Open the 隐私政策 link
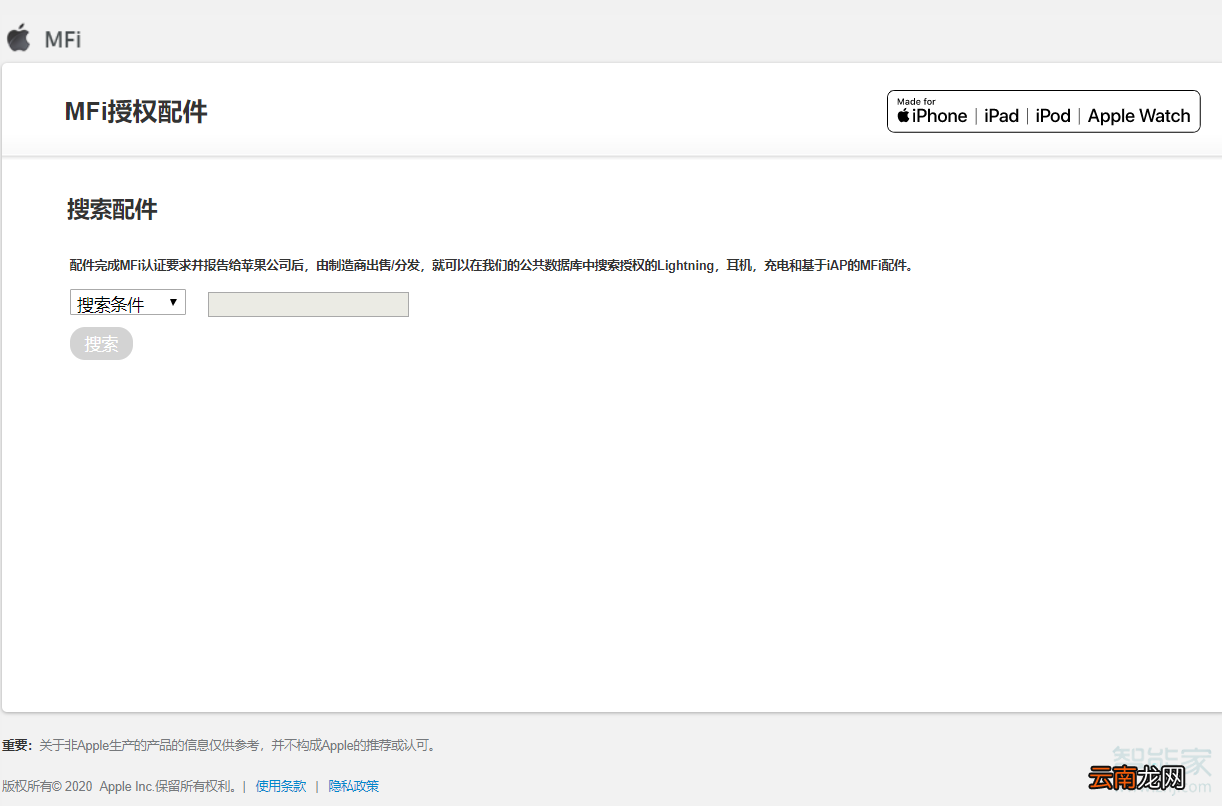 coord(354,786)
